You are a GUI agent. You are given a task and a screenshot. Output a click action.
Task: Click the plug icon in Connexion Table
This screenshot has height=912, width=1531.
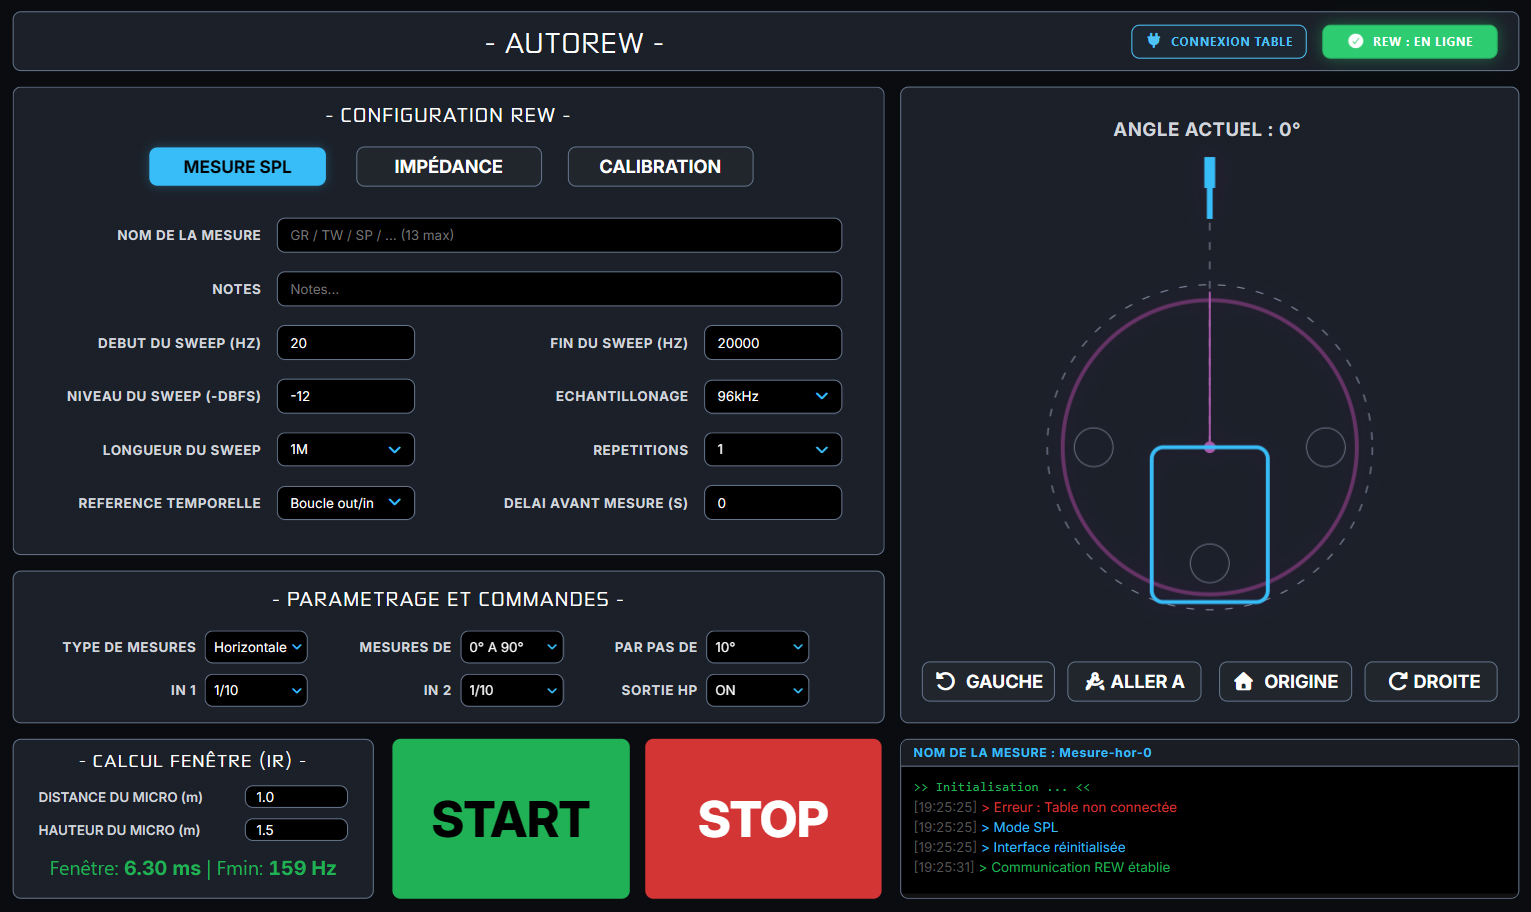1153,41
